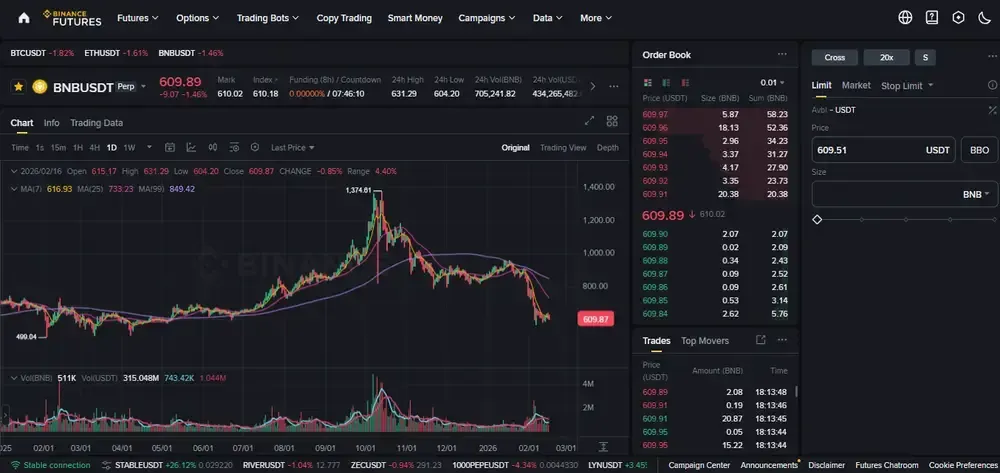This screenshot has height=473, width=1000.
Task: Open the candlestick chart style icon
Action: tap(212, 147)
